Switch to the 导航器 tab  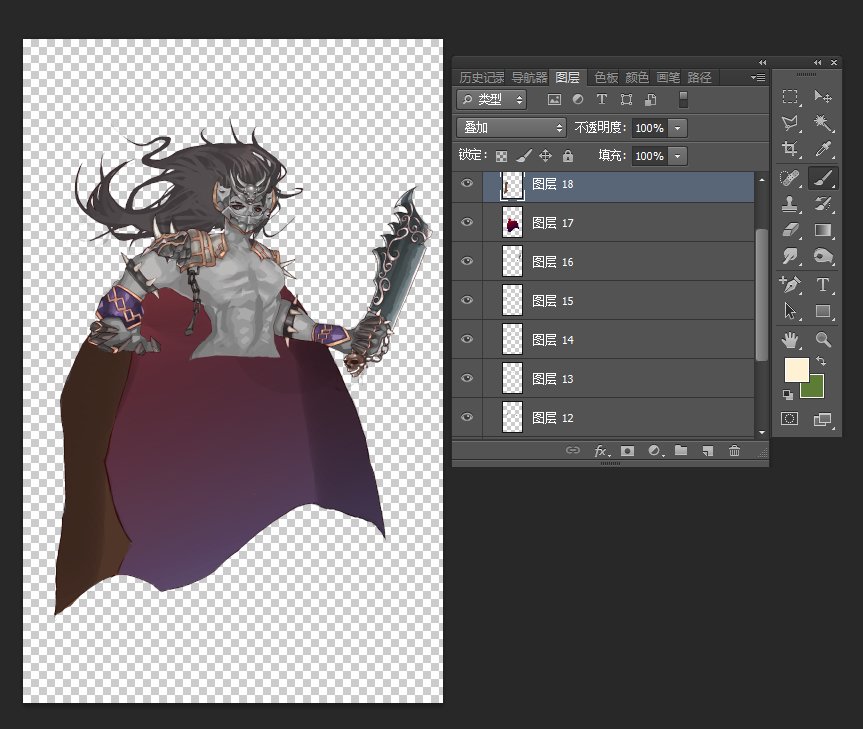[x=529, y=78]
